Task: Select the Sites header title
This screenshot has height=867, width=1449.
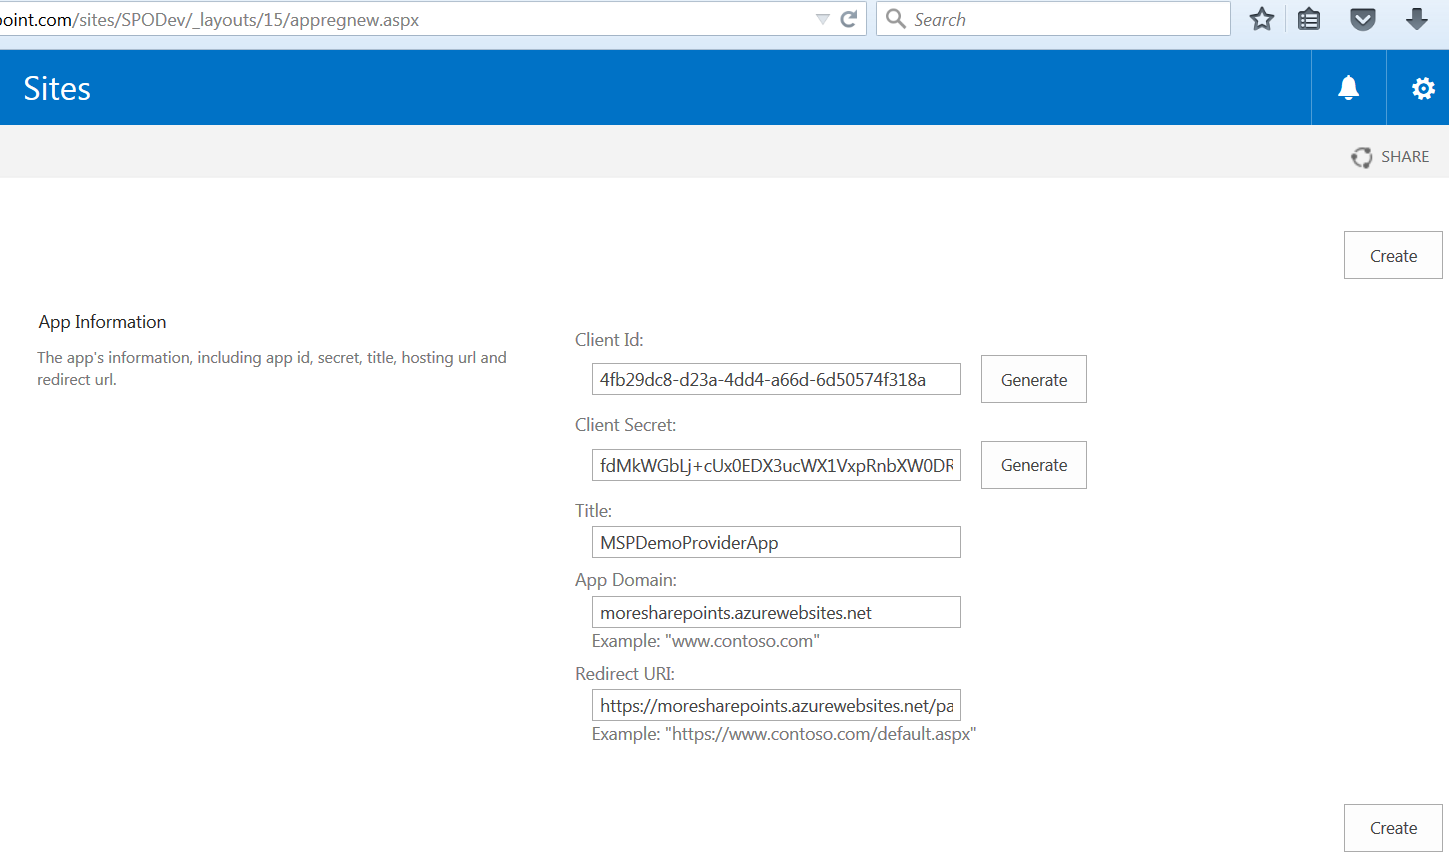Action: tap(56, 88)
